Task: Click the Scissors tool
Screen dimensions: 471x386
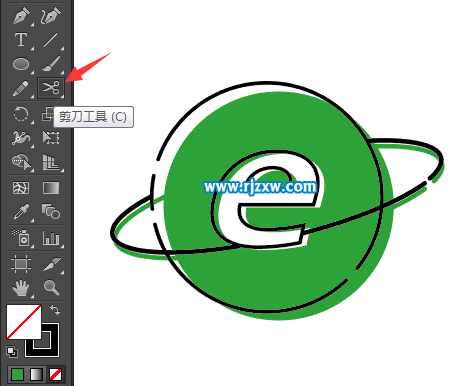Action: 51,88
